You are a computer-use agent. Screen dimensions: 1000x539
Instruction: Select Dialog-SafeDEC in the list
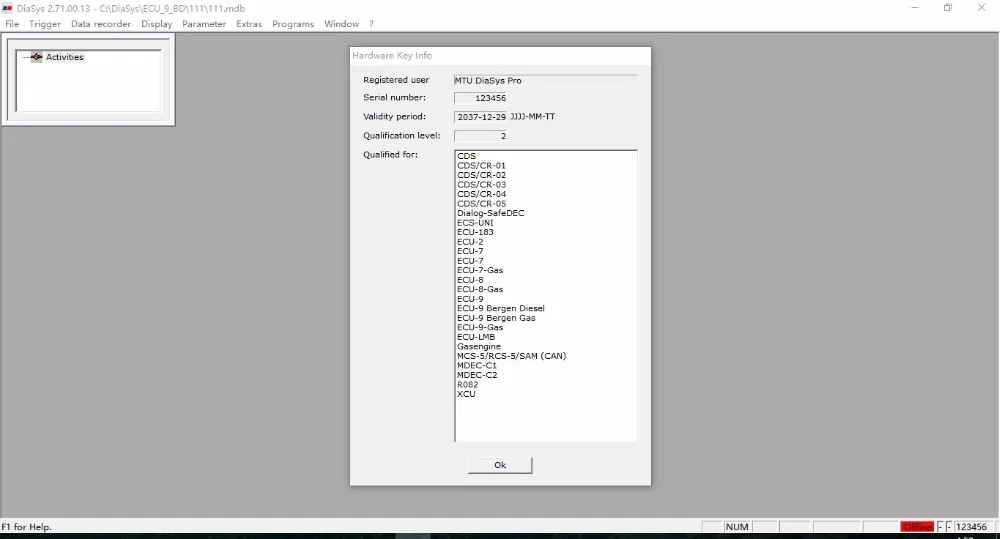[490, 213]
